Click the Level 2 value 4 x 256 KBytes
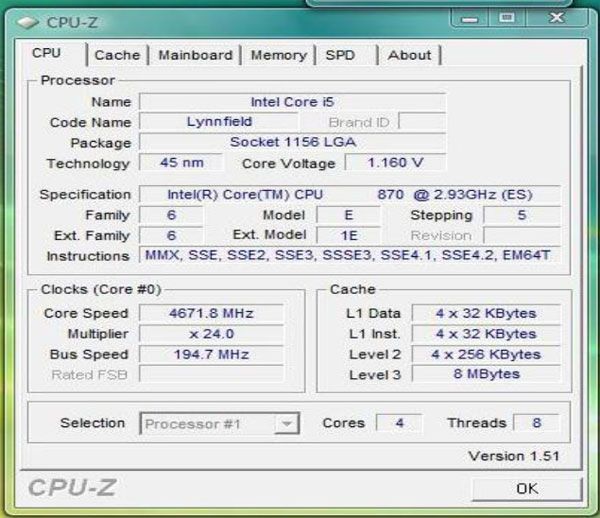This screenshot has width=600, height=518. 486,354
